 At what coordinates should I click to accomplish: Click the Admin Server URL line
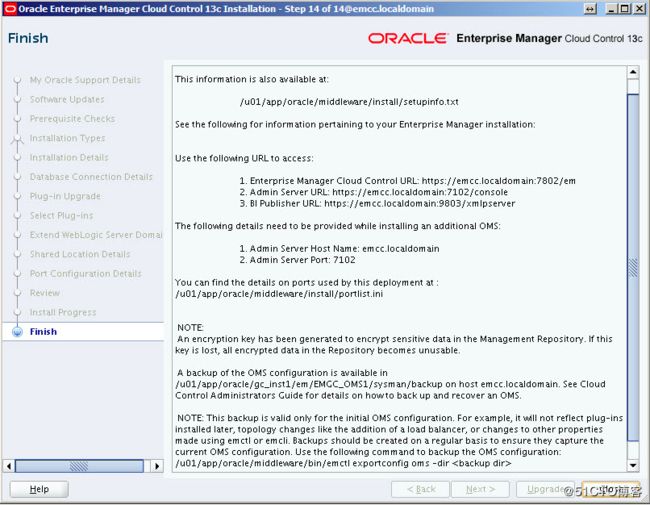[374, 192]
